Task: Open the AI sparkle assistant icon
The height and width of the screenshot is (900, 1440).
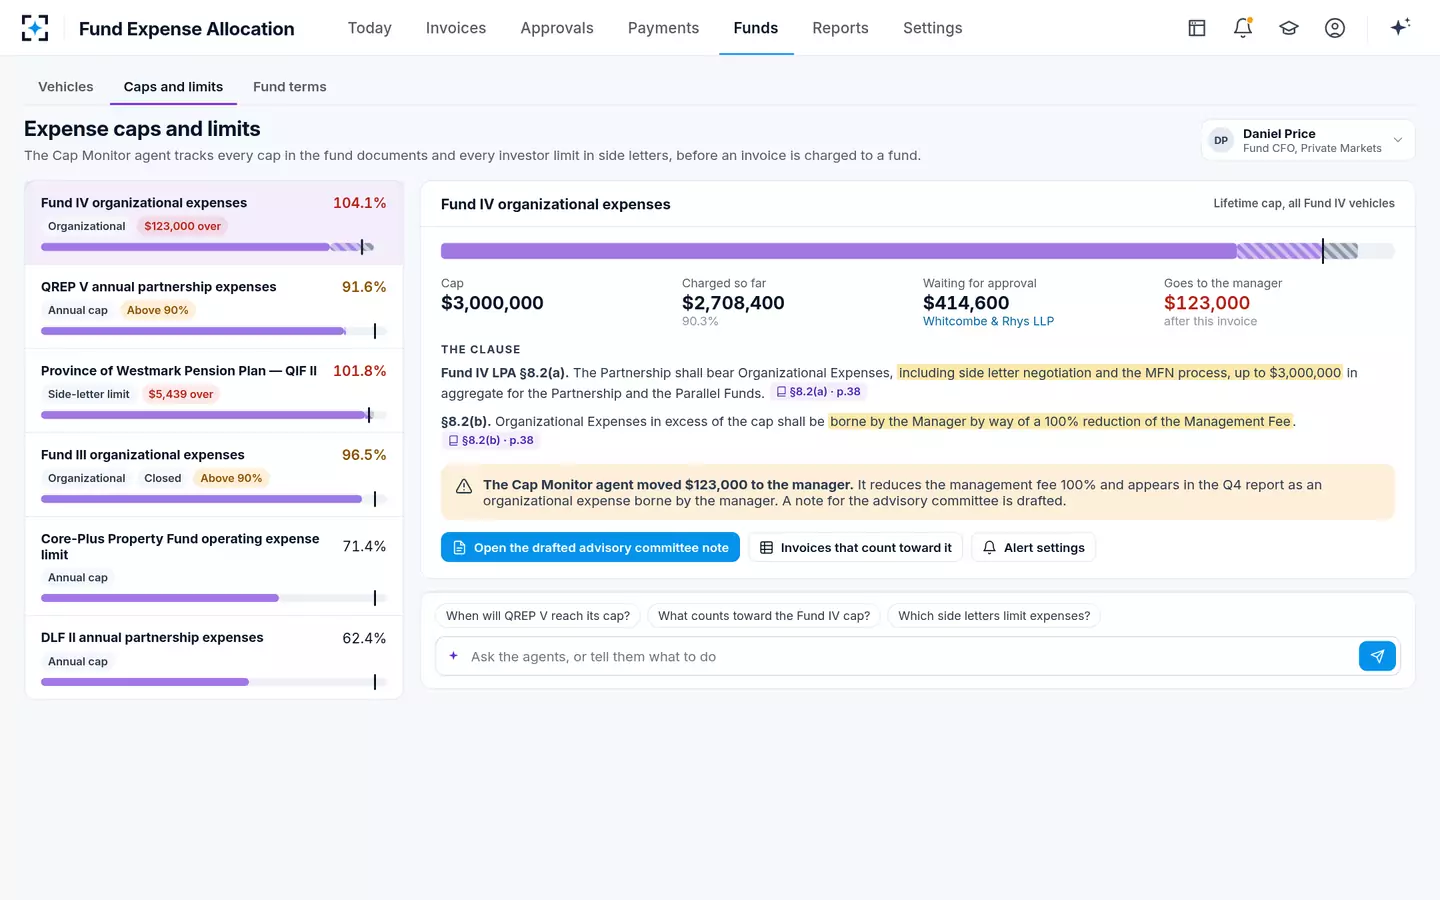Action: coord(1400,27)
